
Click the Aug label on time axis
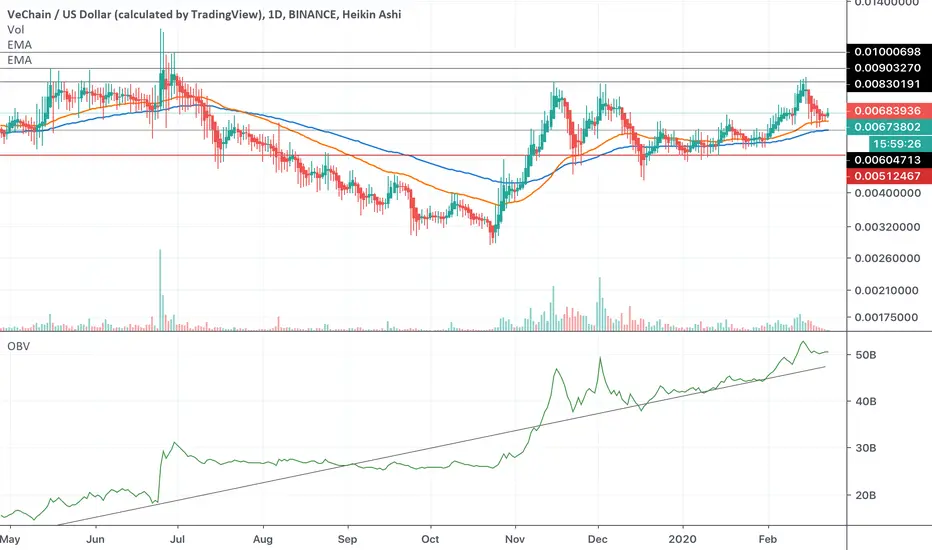tap(263, 539)
